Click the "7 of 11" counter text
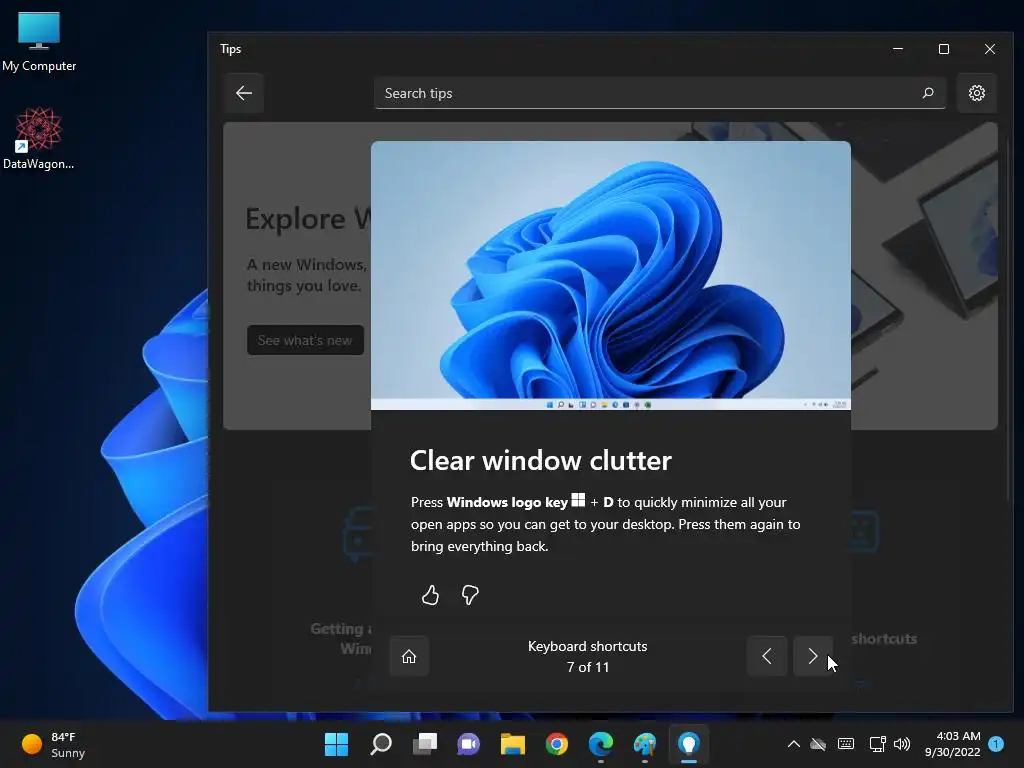The image size is (1024, 768). (587, 667)
